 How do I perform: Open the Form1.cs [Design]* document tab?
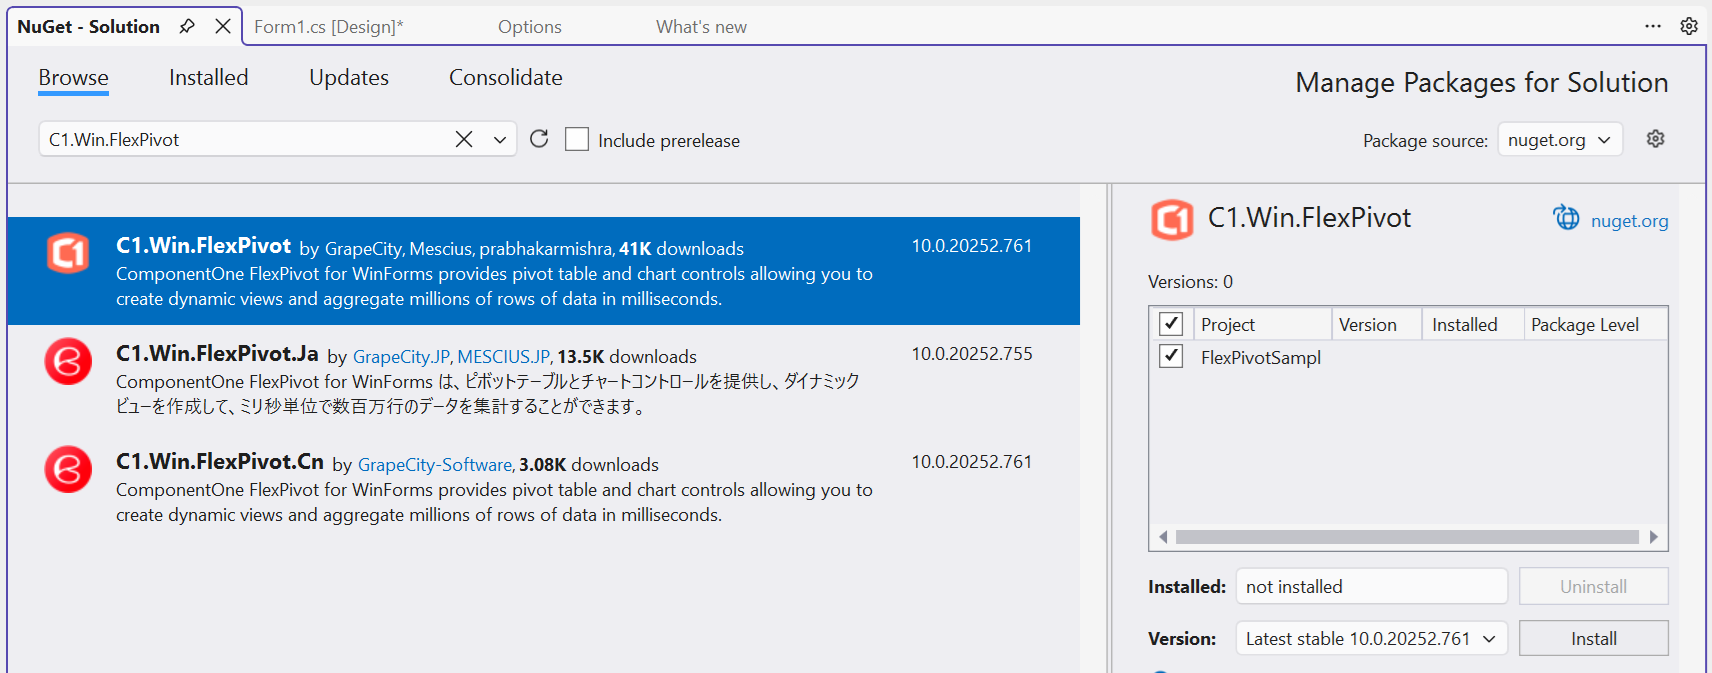(x=329, y=27)
